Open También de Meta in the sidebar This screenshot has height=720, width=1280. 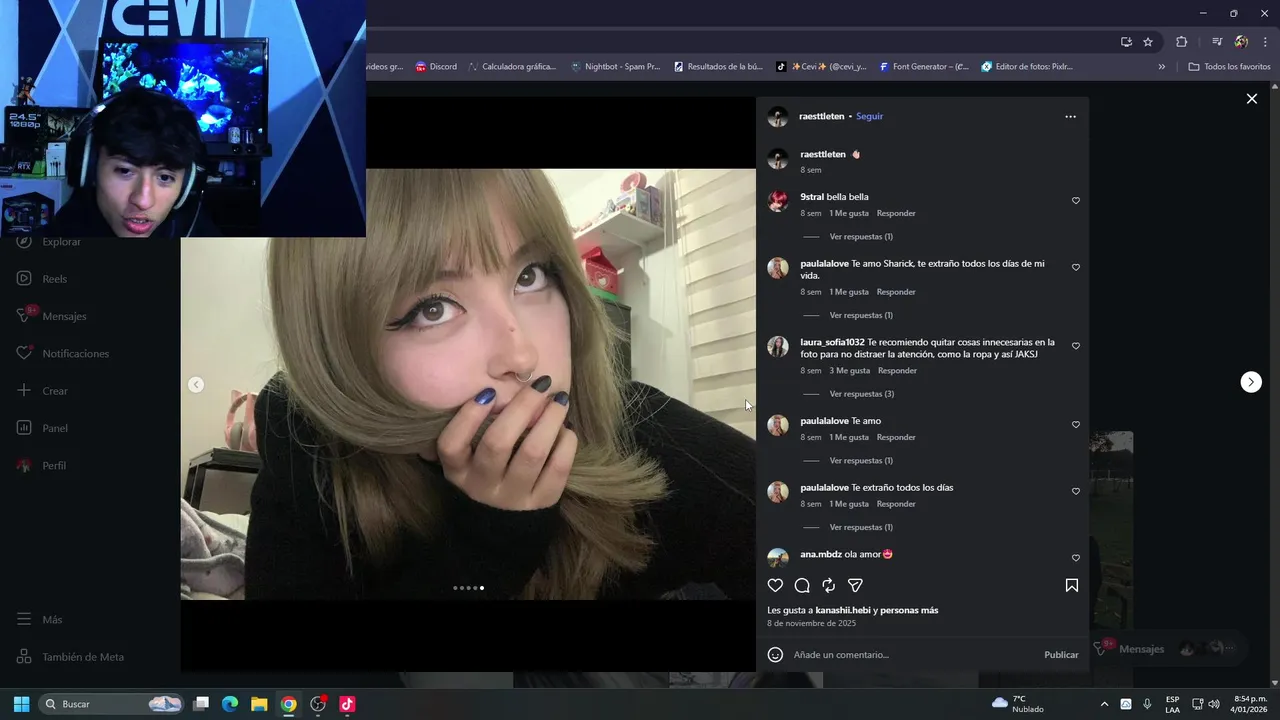(70, 657)
